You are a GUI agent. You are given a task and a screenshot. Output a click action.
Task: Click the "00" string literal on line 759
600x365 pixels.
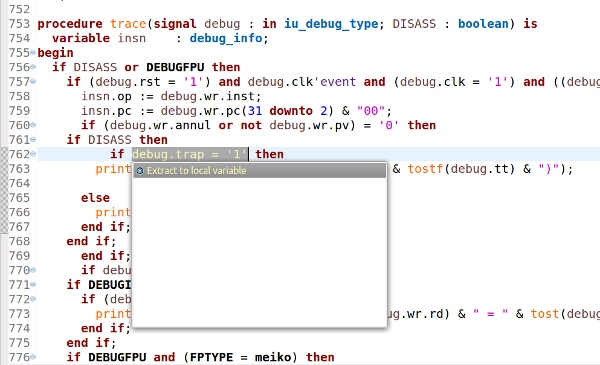[x=371, y=111]
